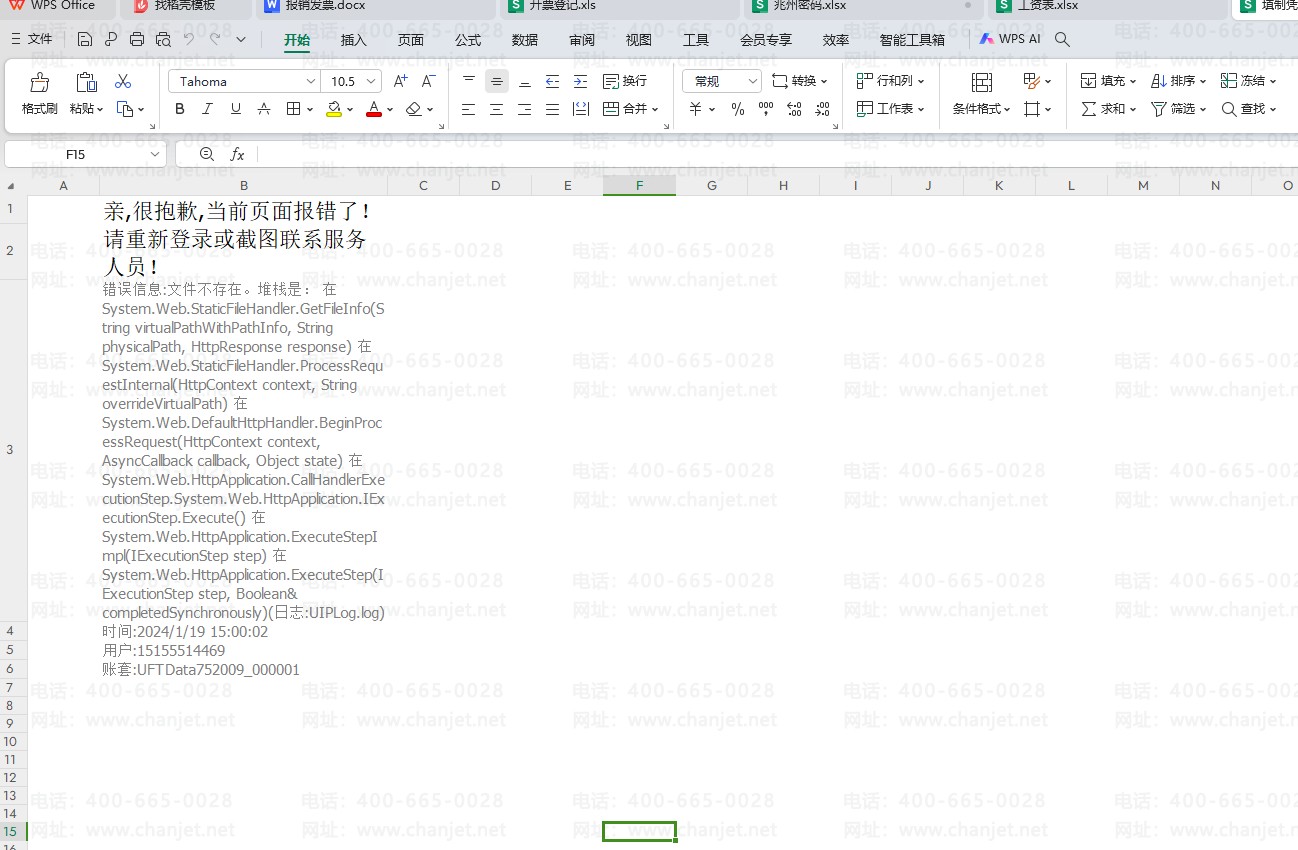The image size is (1298, 850).
Task: Click the Sort (排序) button
Action: pyautogui.click(x=1179, y=81)
